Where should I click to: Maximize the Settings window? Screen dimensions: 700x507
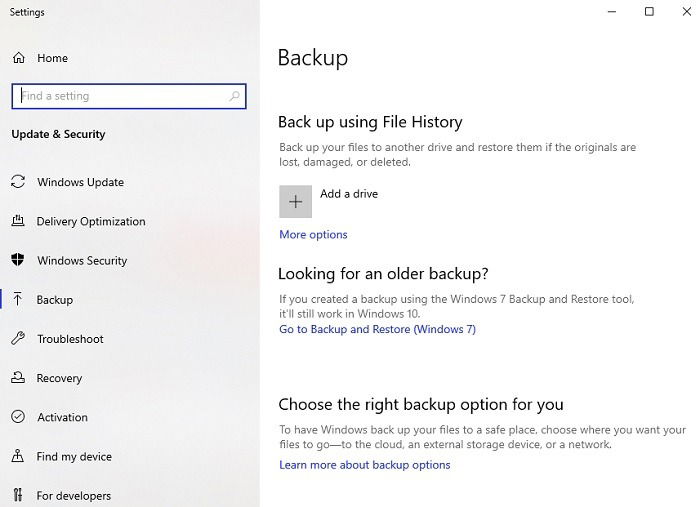[650, 12]
